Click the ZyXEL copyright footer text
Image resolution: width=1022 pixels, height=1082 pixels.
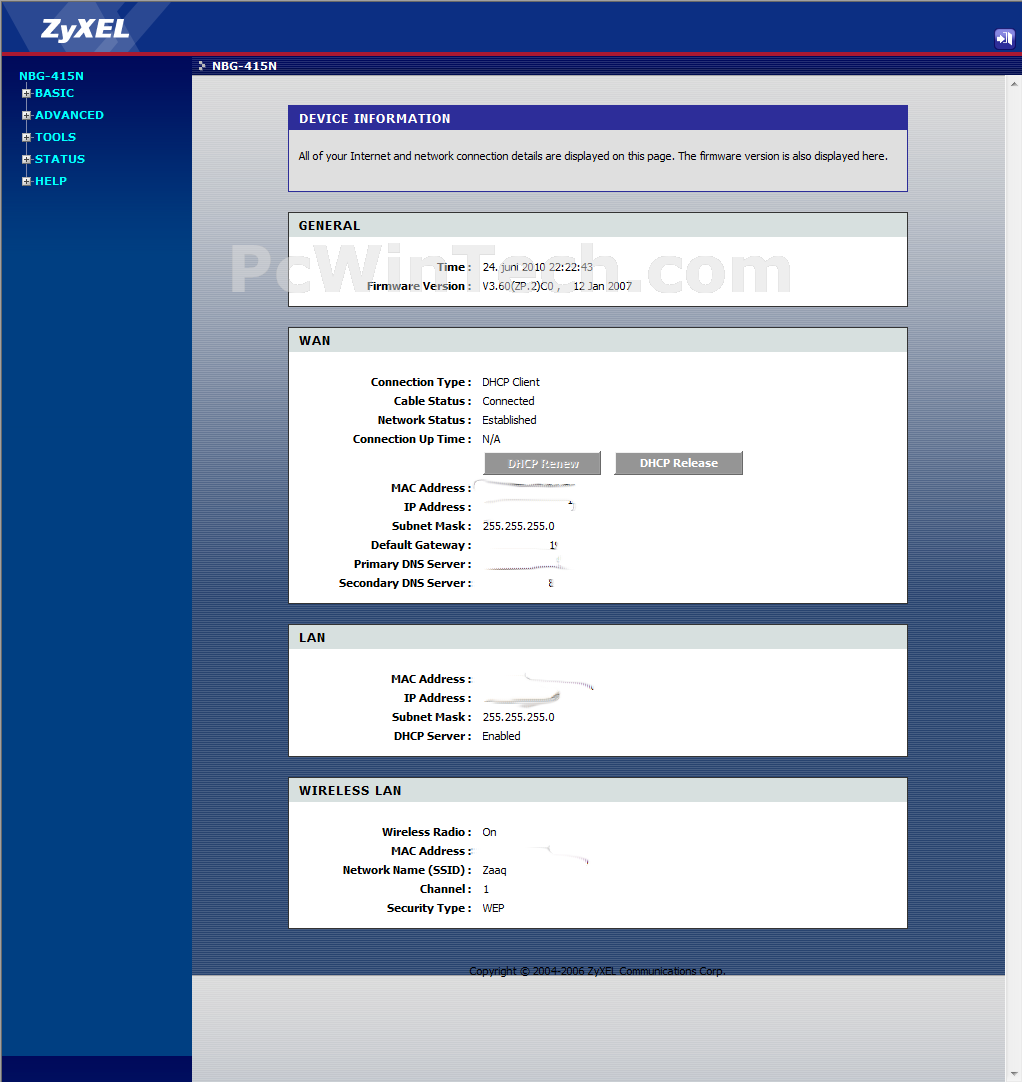point(597,971)
